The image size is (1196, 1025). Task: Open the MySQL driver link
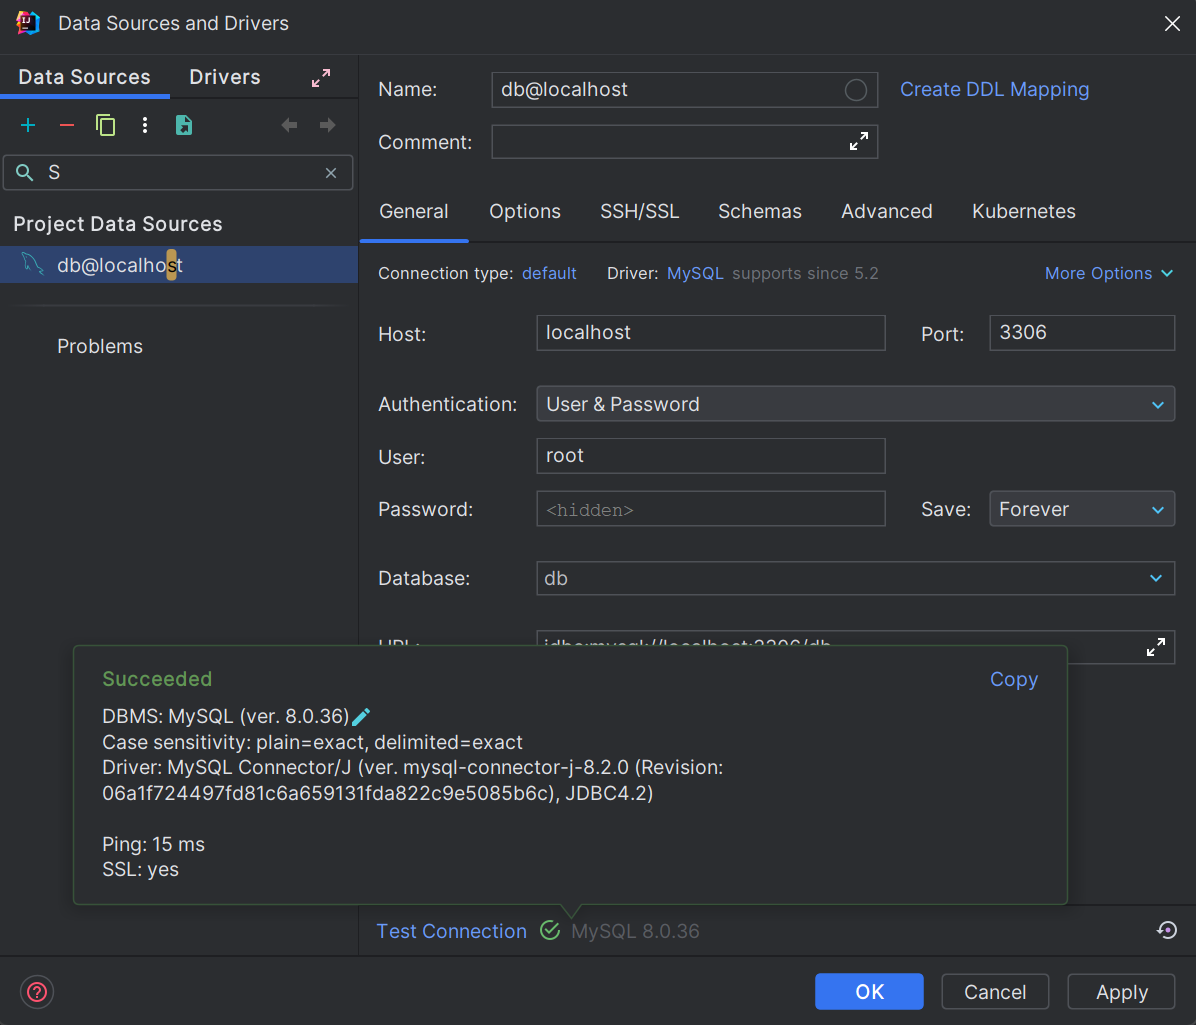(x=695, y=273)
